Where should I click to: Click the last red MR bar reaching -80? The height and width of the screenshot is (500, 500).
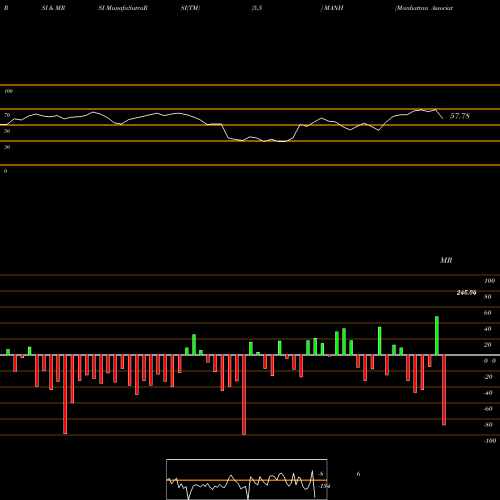tap(444, 390)
